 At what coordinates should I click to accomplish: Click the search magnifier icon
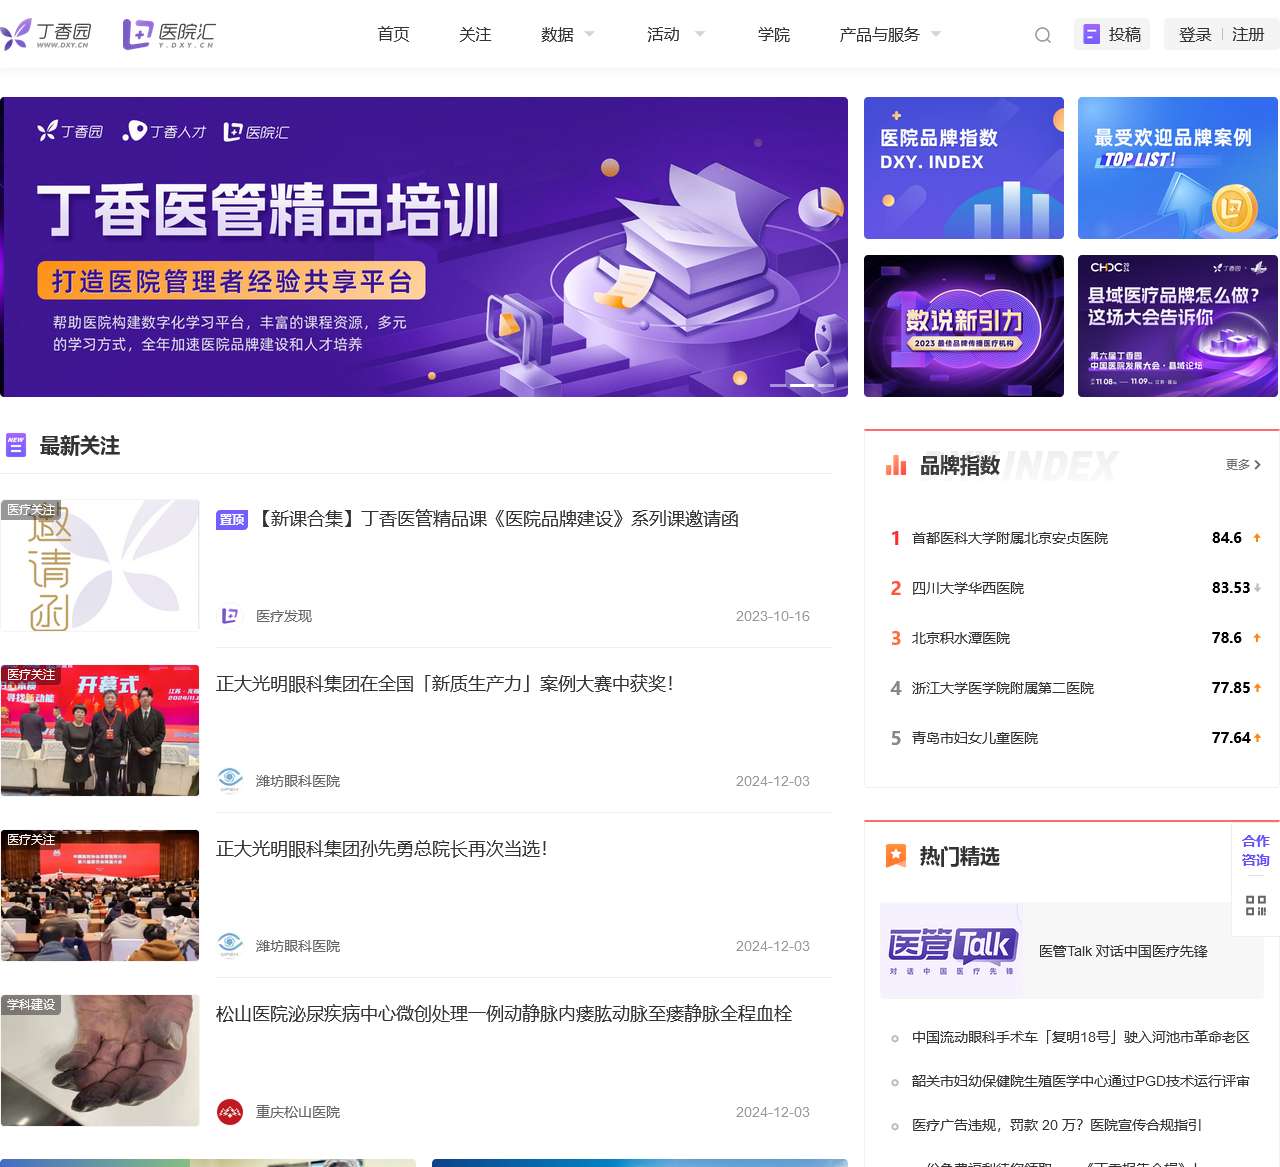point(1042,34)
